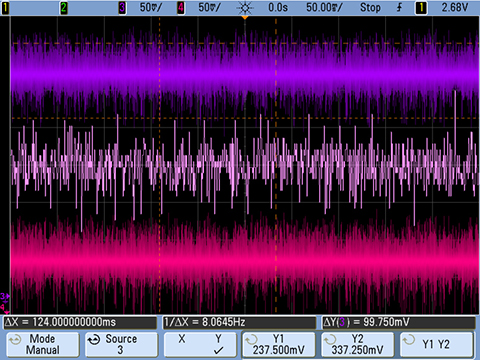Select the green channel 2 indicator
Screen dimensions: 480x360
(x=64, y=7)
